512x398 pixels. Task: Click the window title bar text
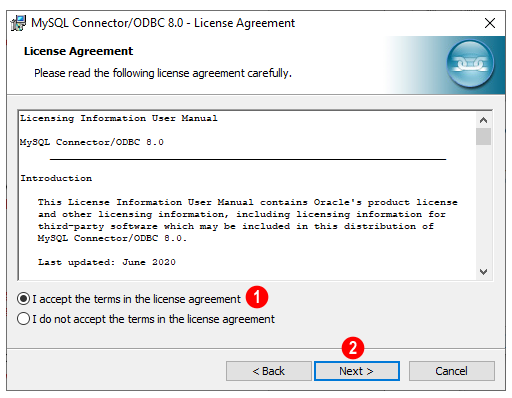tap(163, 23)
